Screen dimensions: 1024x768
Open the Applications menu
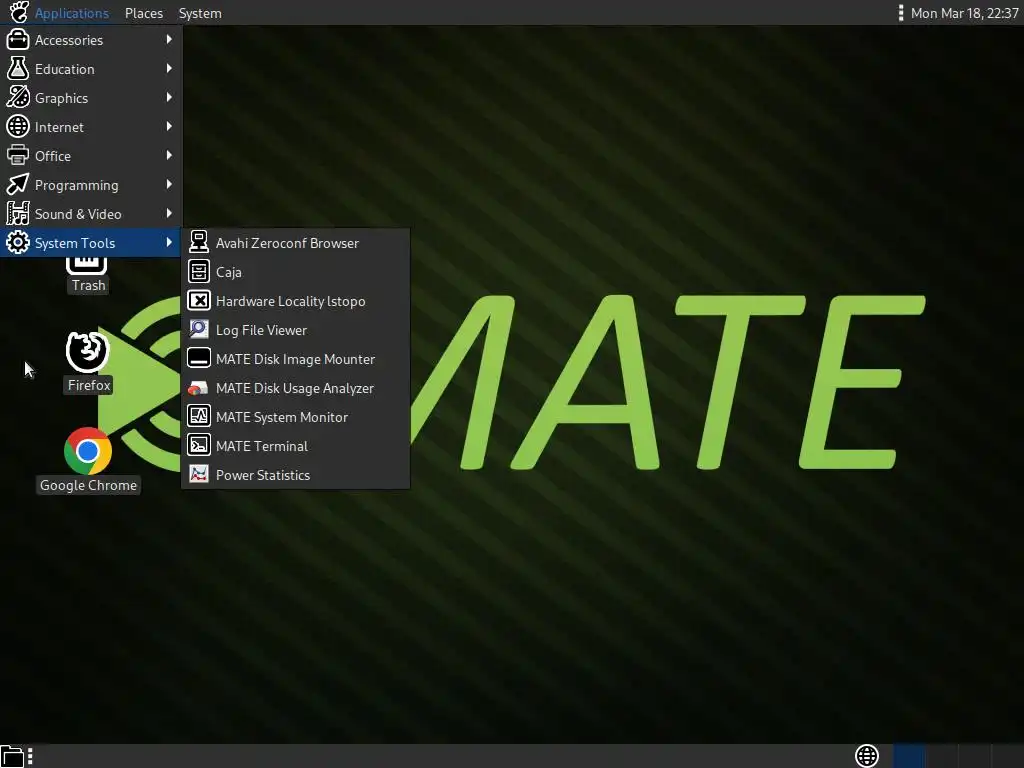click(71, 13)
